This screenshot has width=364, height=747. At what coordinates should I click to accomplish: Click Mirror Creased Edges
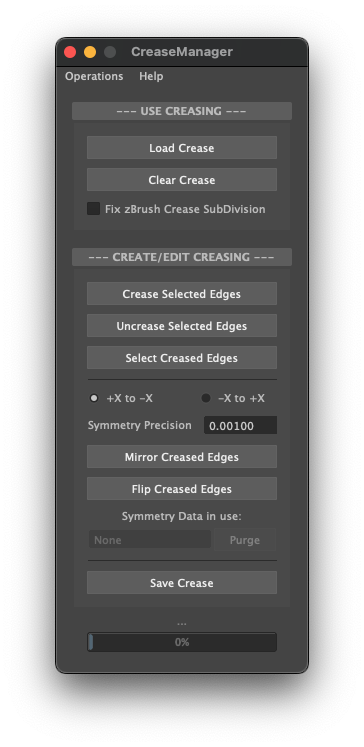point(182,457)
